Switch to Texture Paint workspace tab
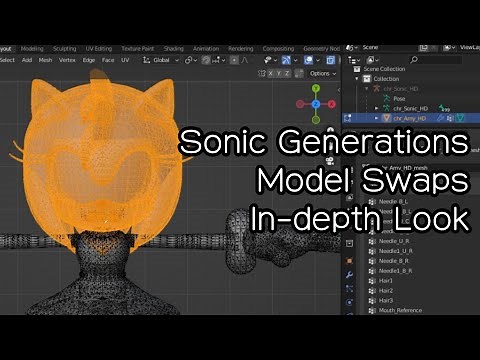 point(137,49)
